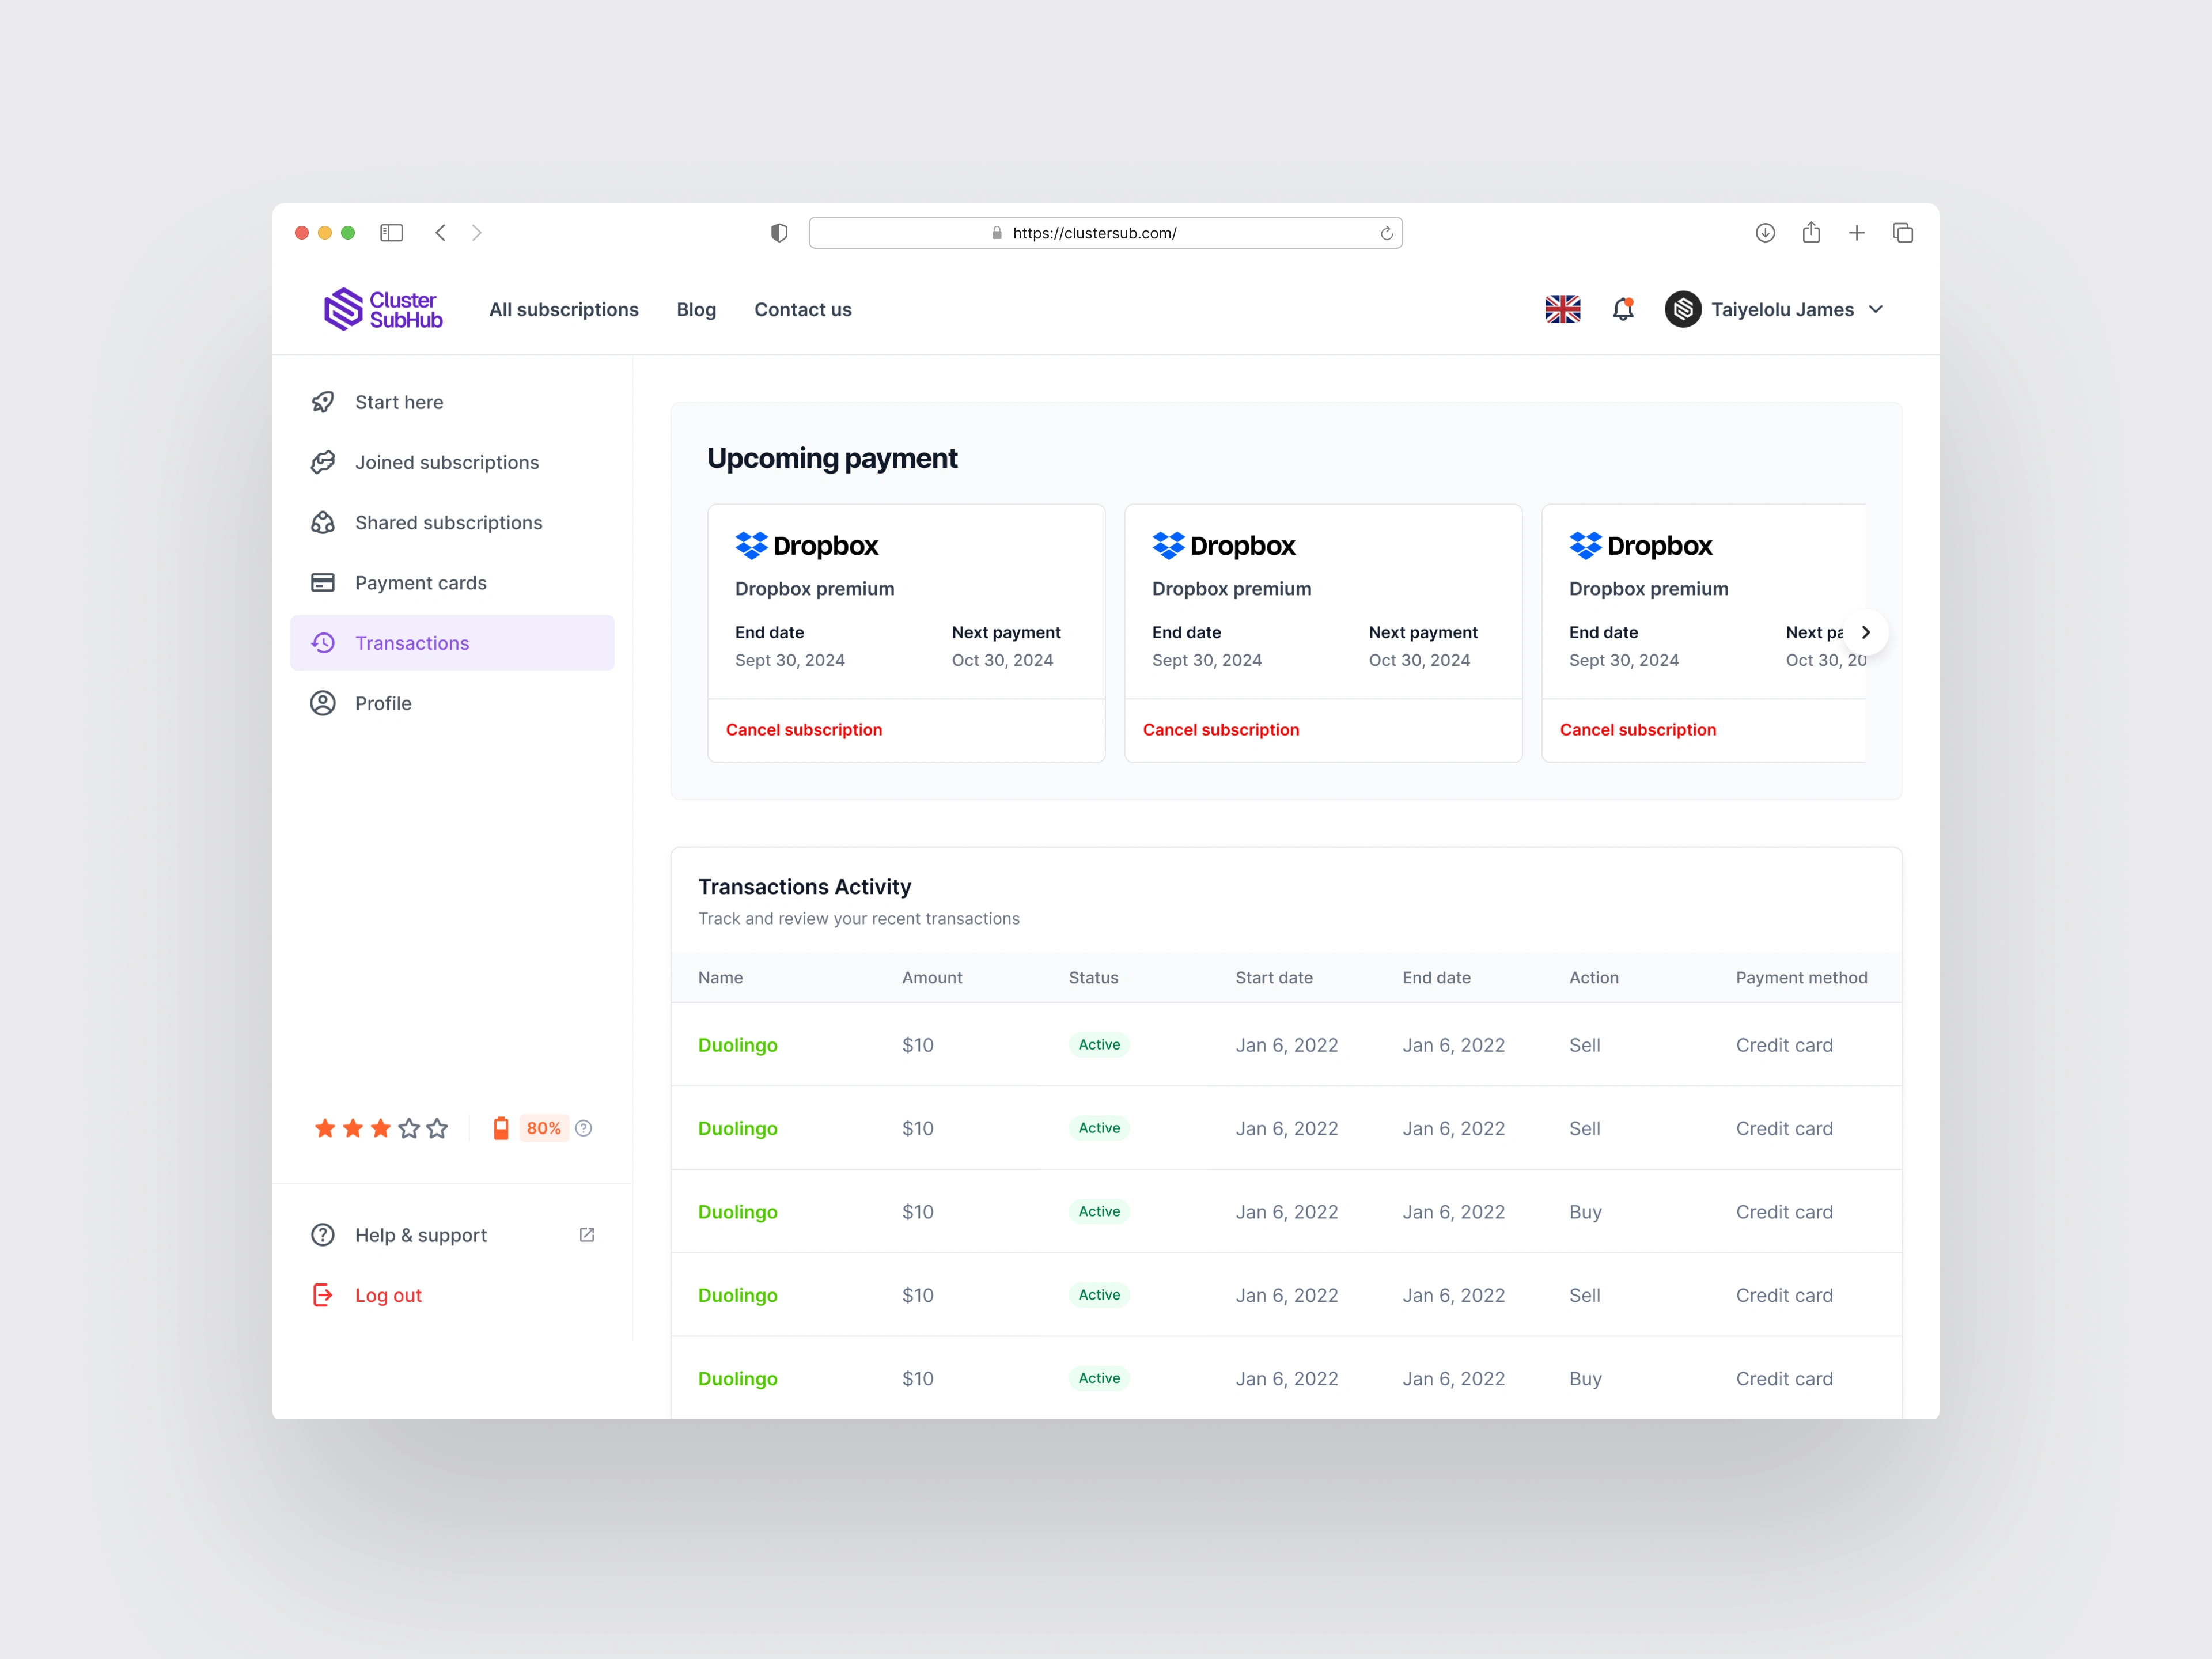Sort by the Start date column header
The width and height of the screenshot is (2212, 1659).
(x=1274, y=978)
